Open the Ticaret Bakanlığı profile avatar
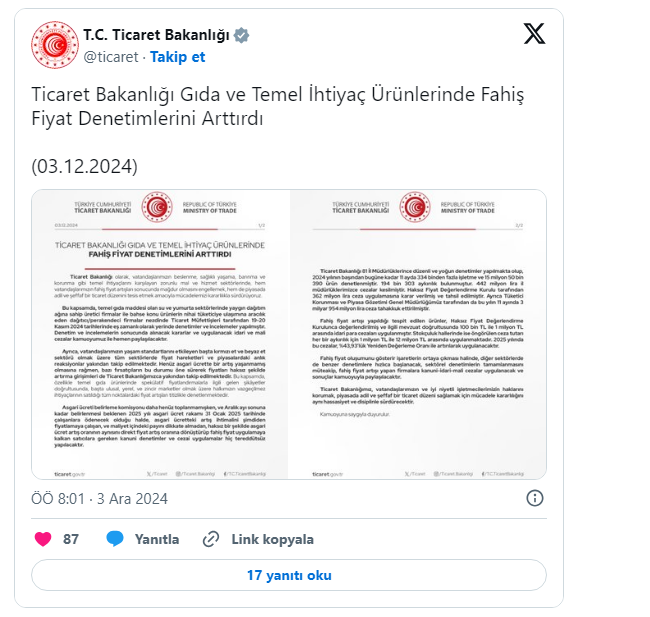This screenshot has height=617, width=650. 55,45
